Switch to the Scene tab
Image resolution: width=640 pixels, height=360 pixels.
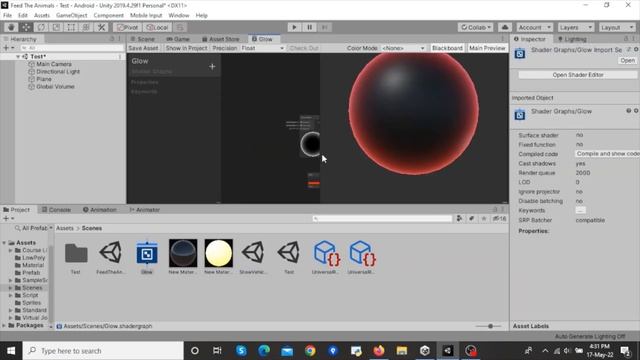(142, 39)
